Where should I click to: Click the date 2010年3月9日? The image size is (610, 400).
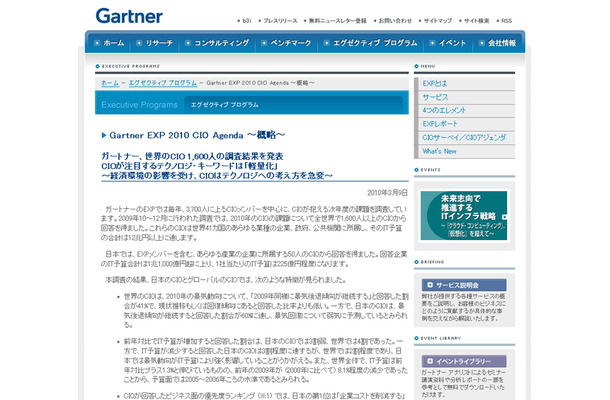click(x=387, y=193)
